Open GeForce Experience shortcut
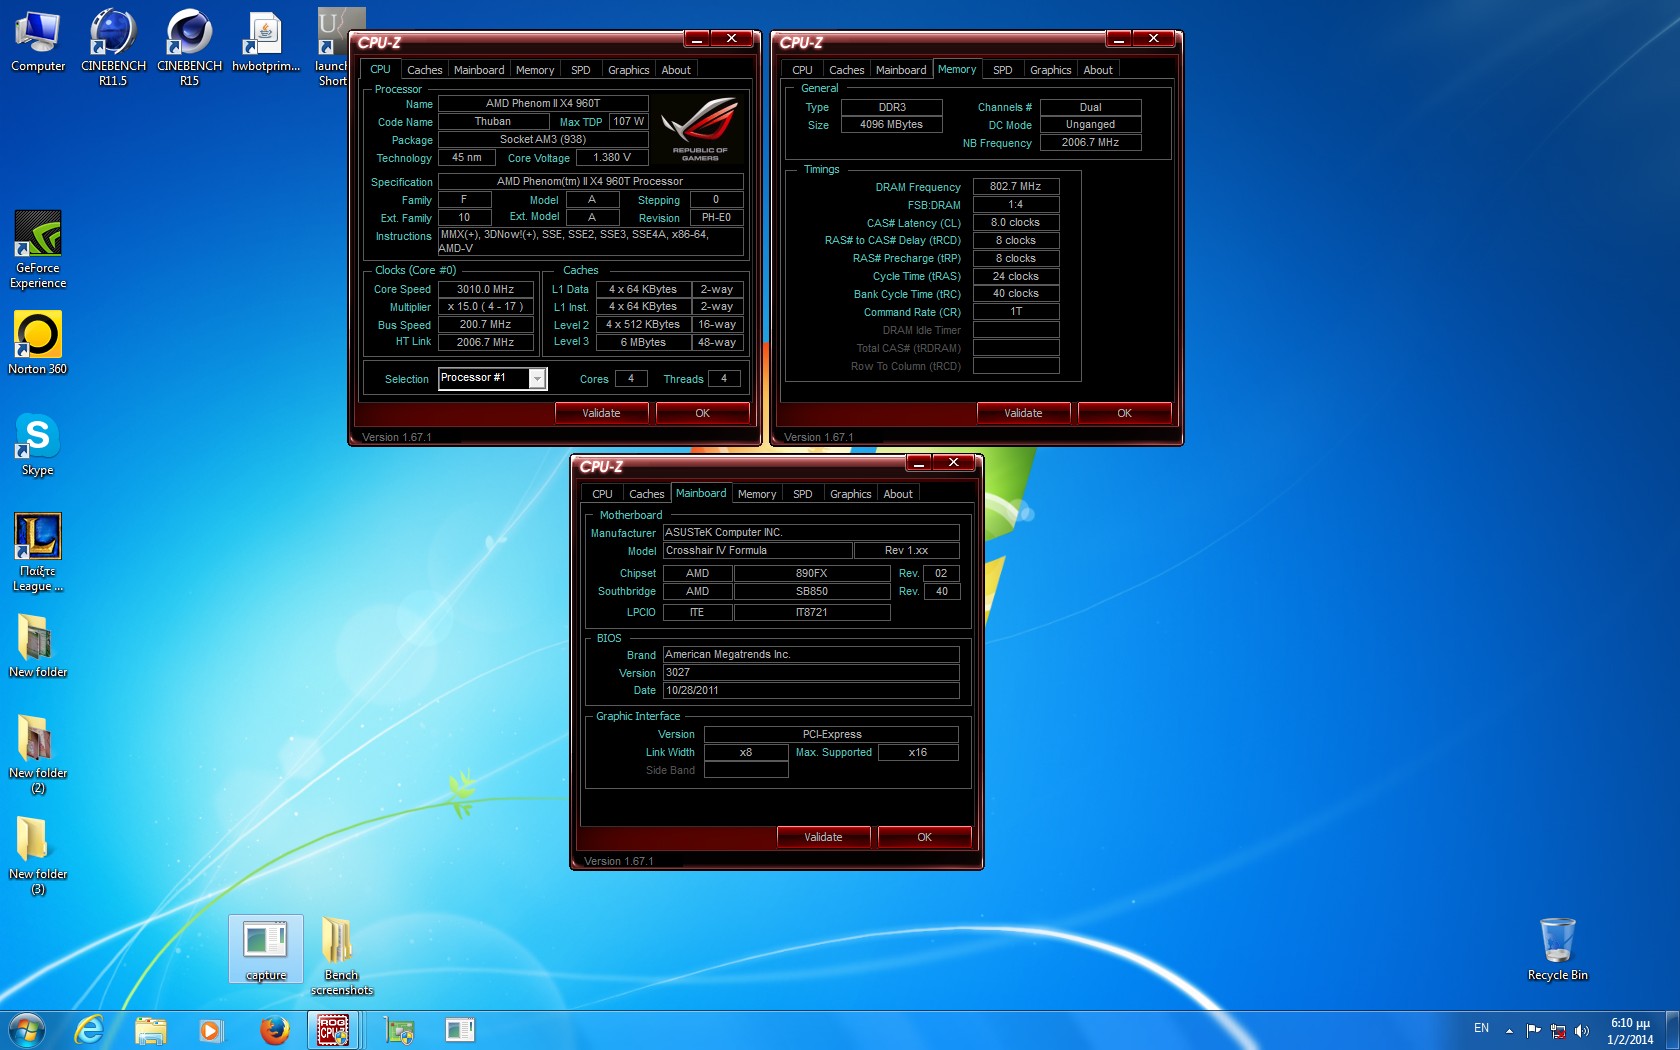 38,249
